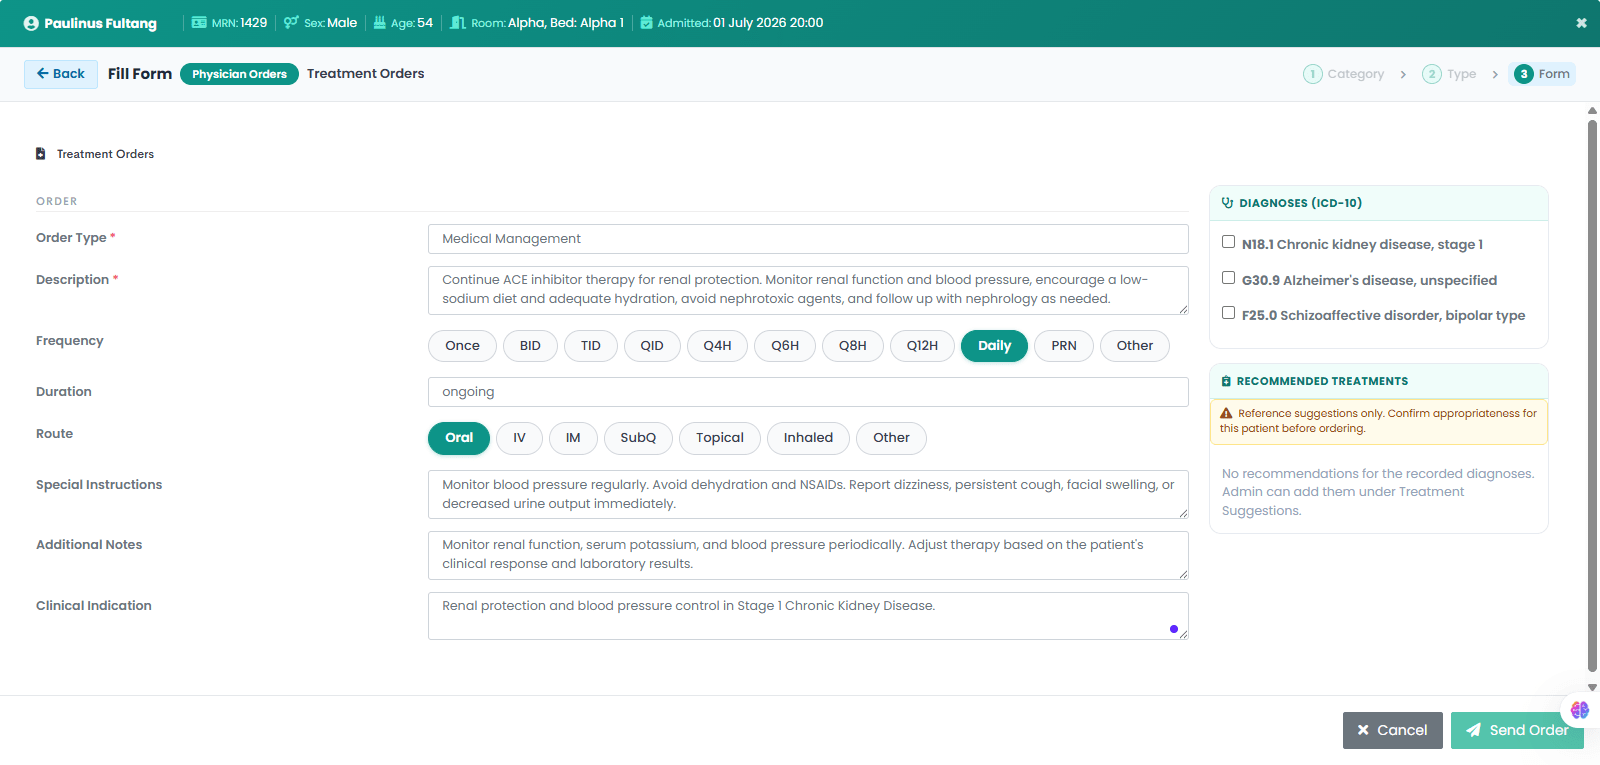Click the Form step indicator
The height and width of the screenshot is (765, 1600).
pyautogui.click(x=1542, y=74)
